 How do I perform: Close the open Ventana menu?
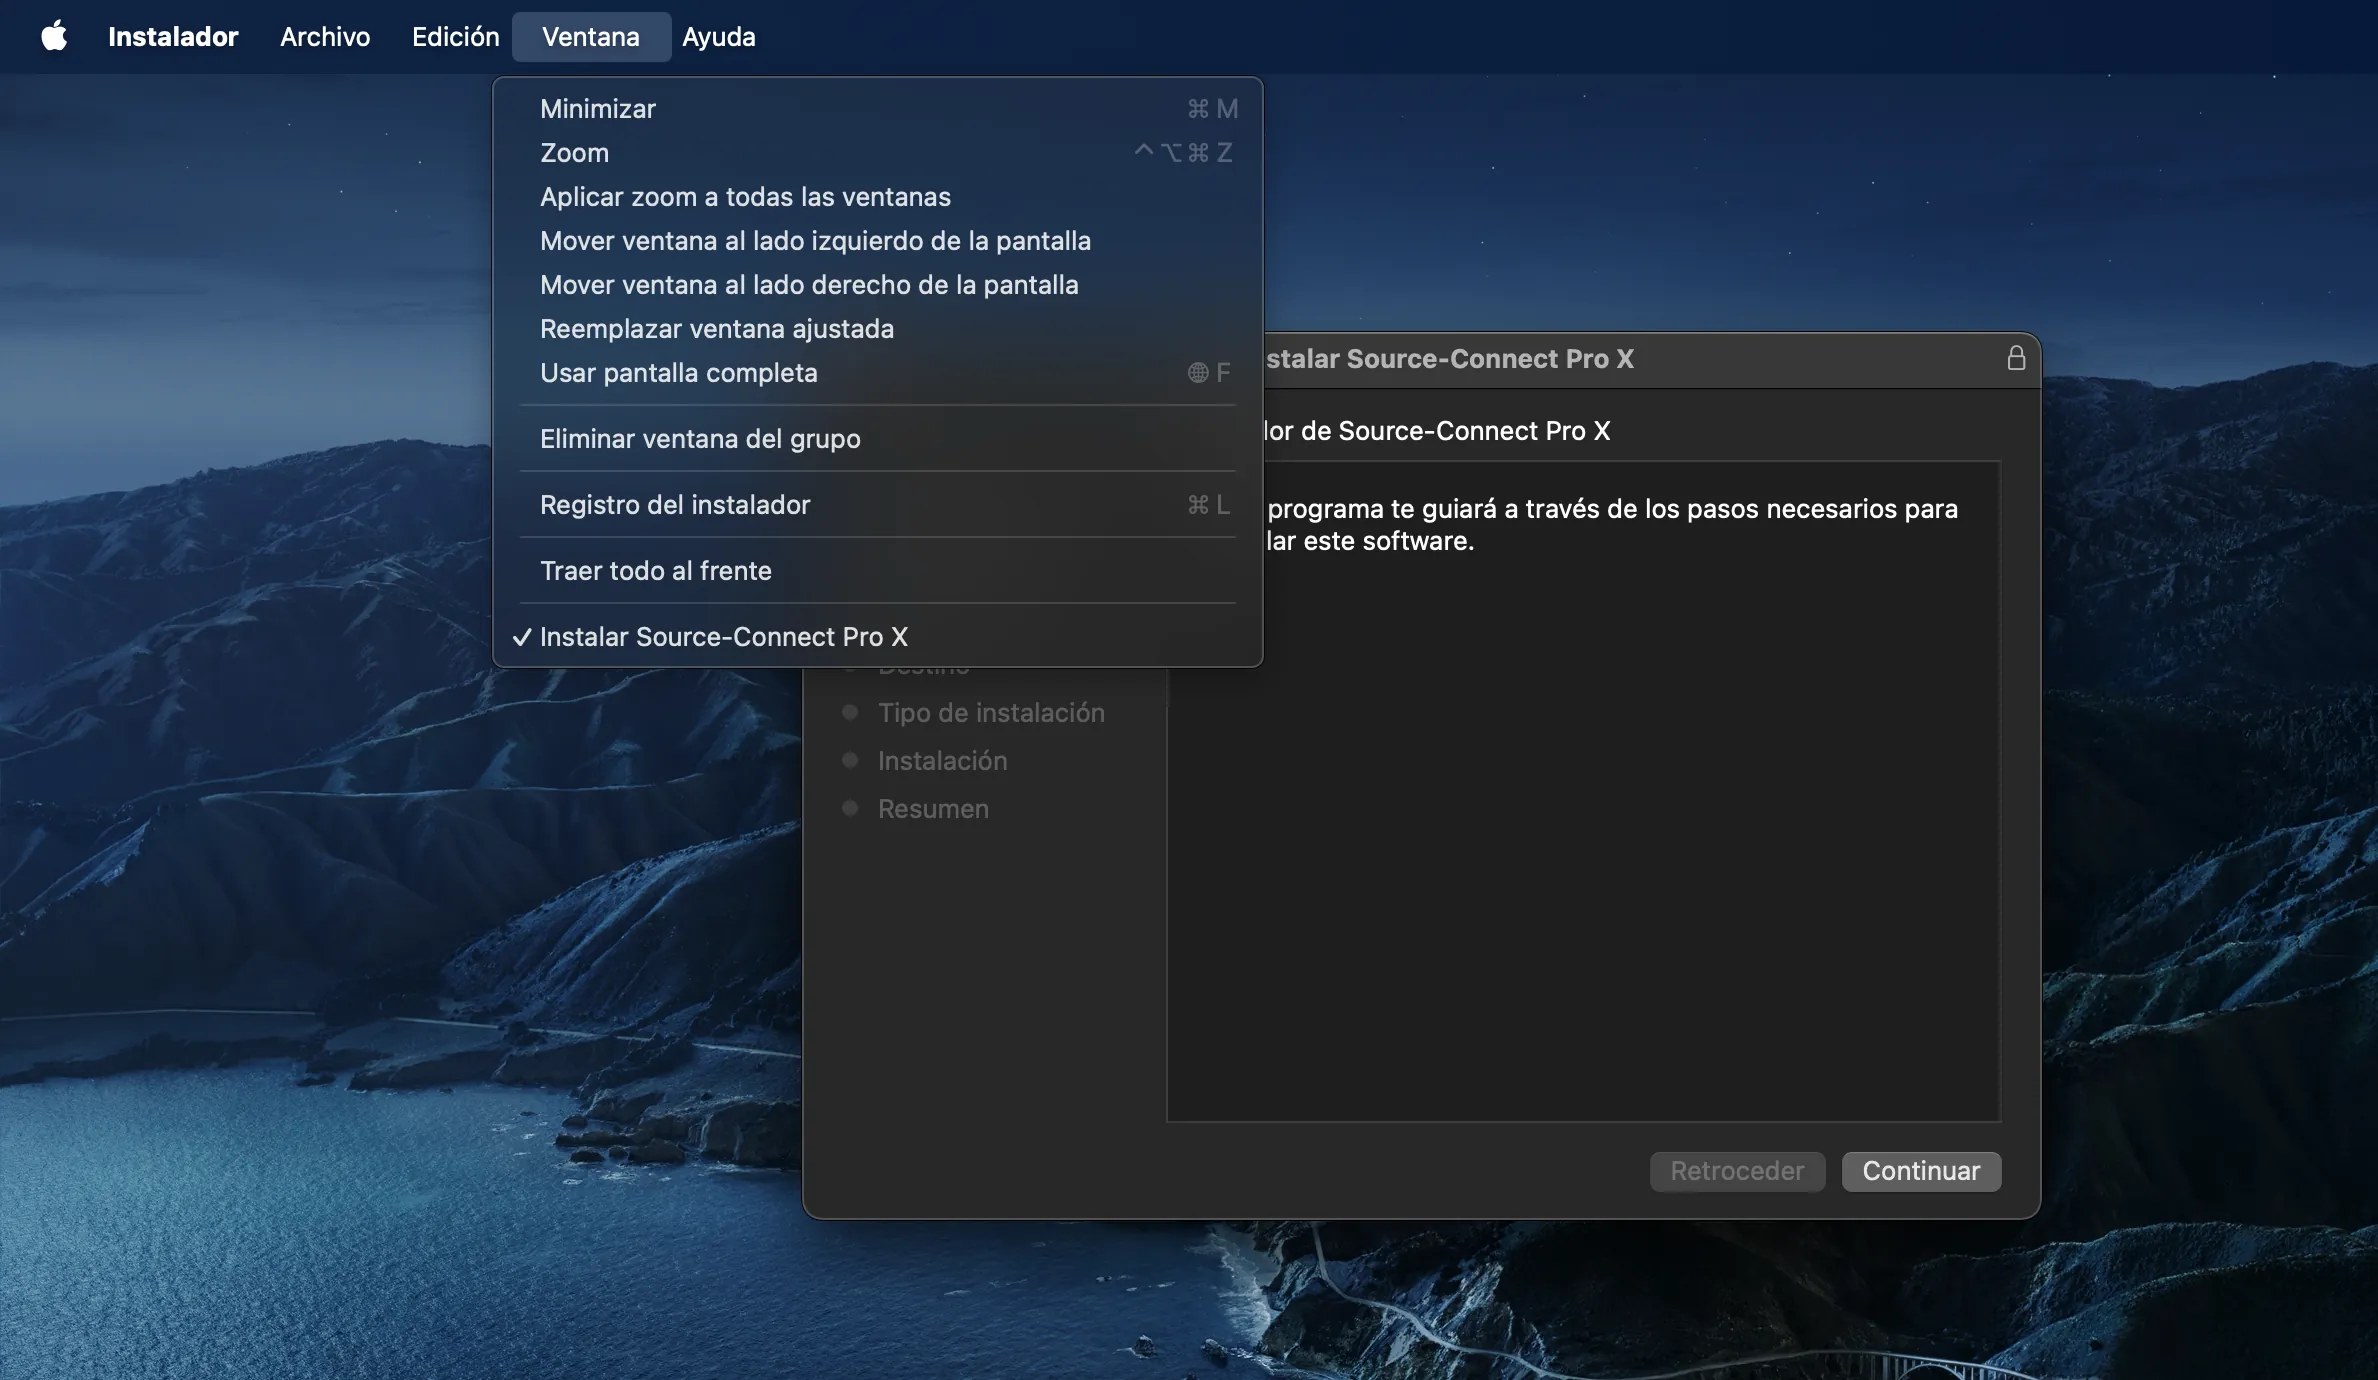pos(591,36)
